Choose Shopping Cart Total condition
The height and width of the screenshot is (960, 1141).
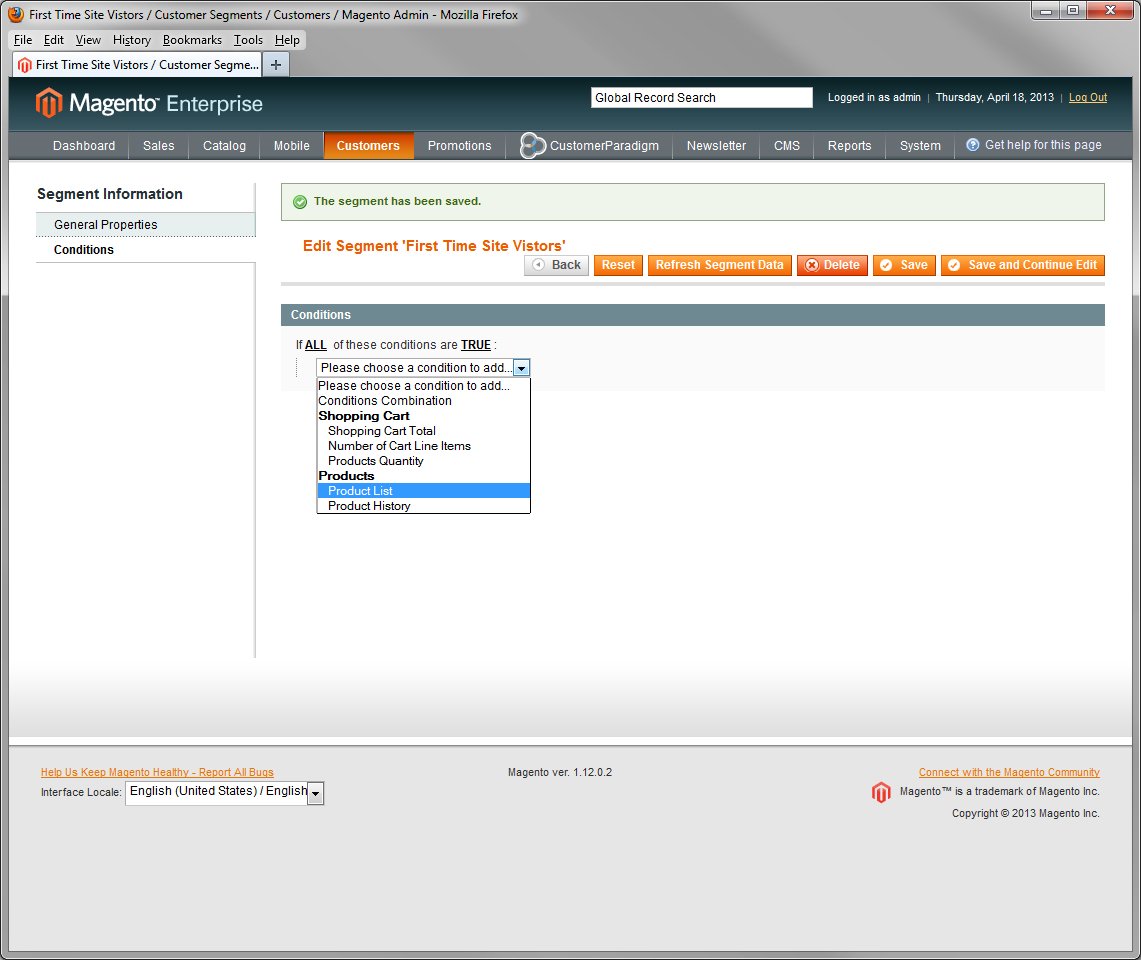point(424,431)
